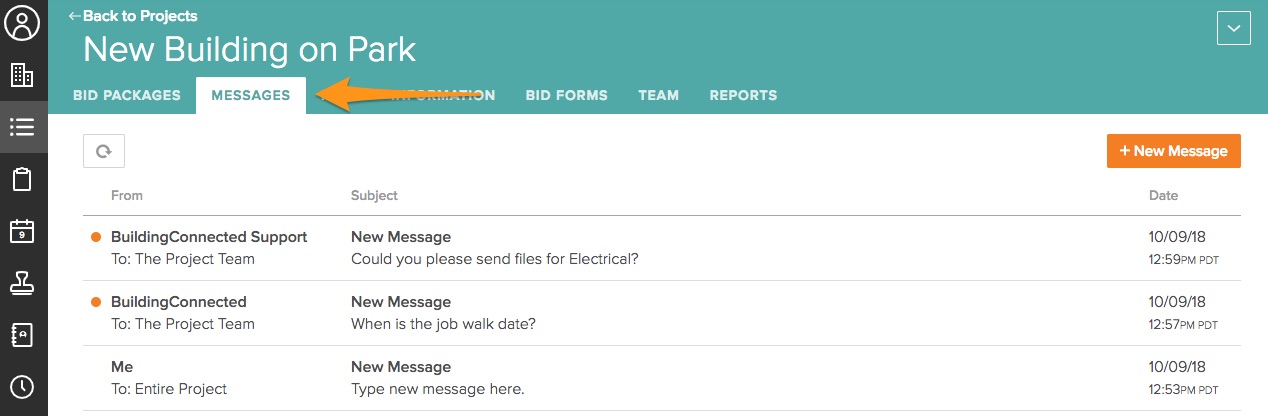Select the Messages tab
Image resolution: width=1268 pixels, height=416 pixels.
coord(250,96)
